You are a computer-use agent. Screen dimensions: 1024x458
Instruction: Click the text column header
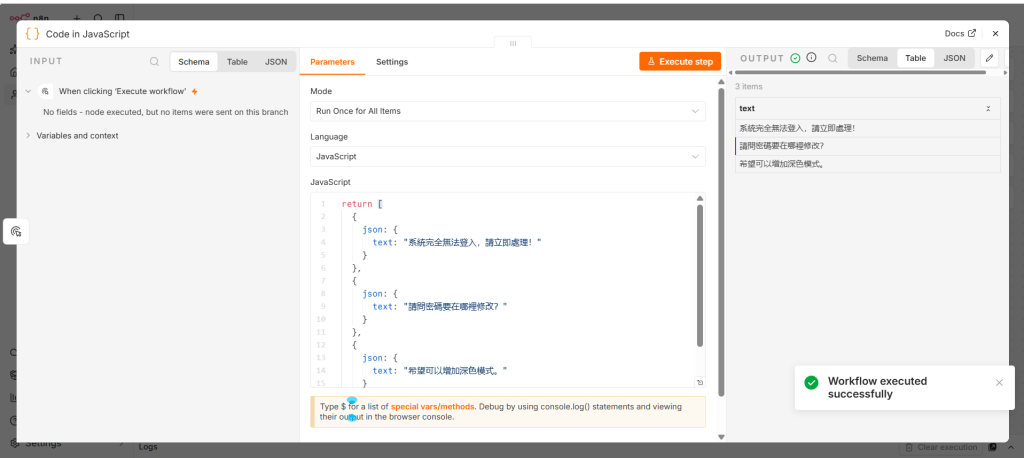[868, 108]
